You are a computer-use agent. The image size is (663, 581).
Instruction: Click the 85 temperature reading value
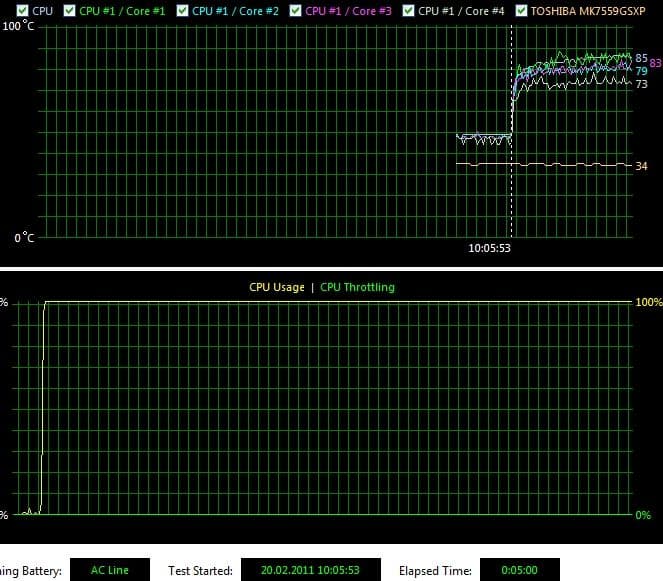coord(641,58)
